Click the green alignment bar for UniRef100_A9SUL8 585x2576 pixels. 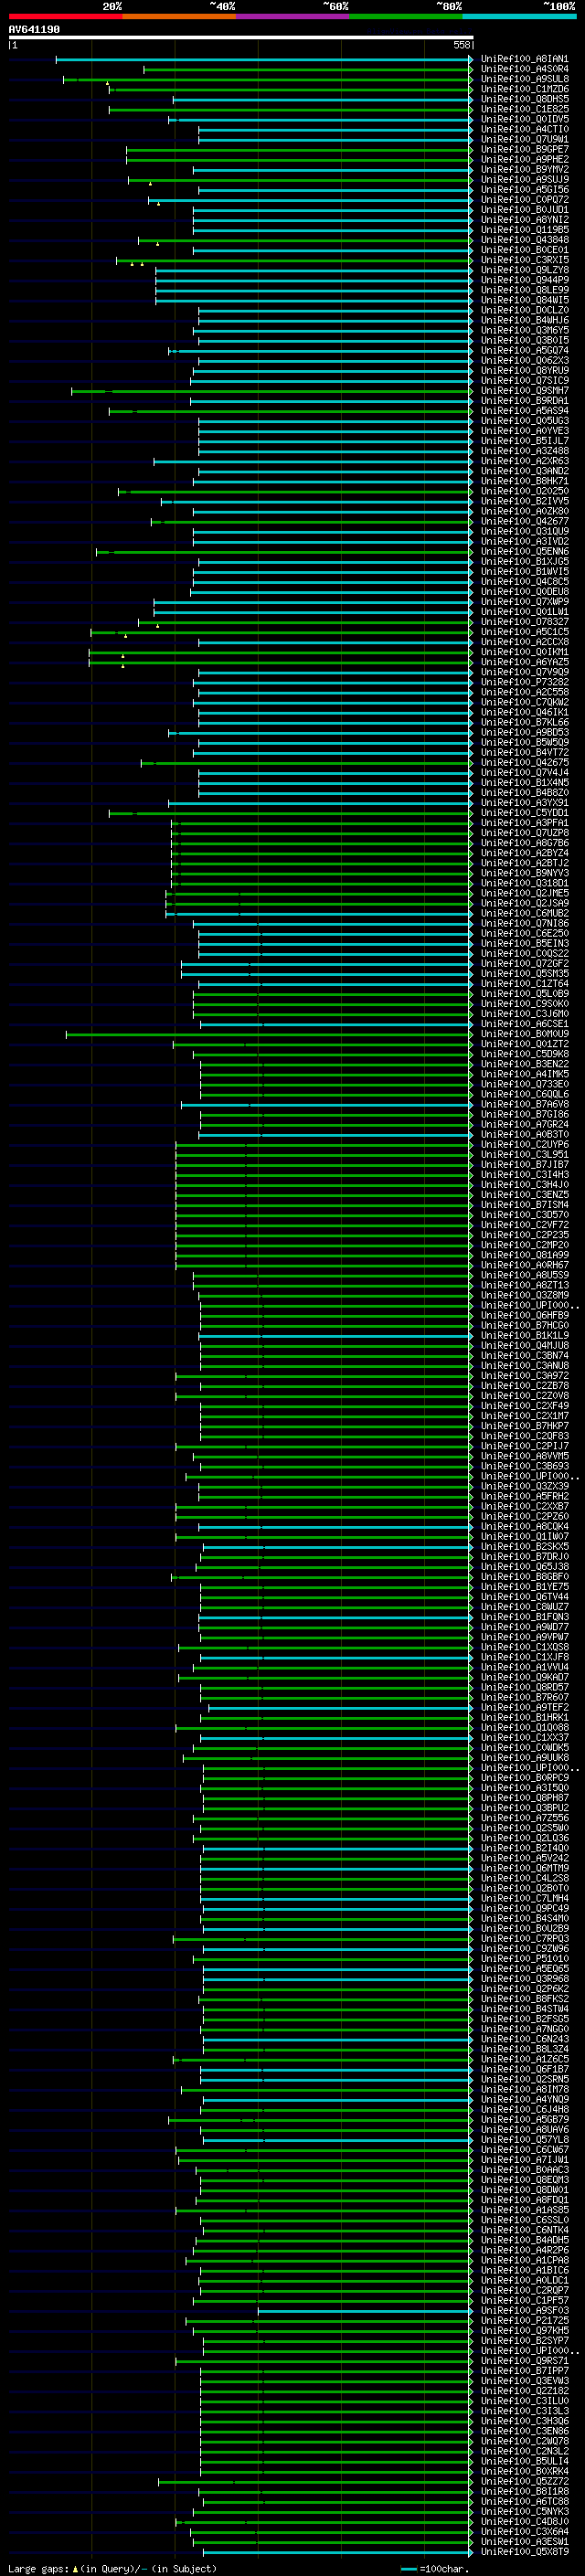(x=267, y=80)
